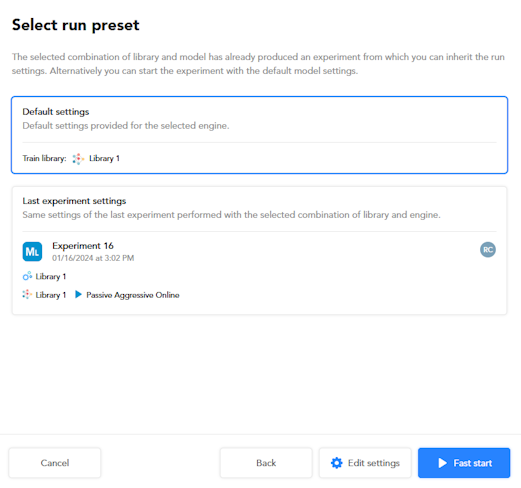Click the RC user avatar

tap(488, 250)
